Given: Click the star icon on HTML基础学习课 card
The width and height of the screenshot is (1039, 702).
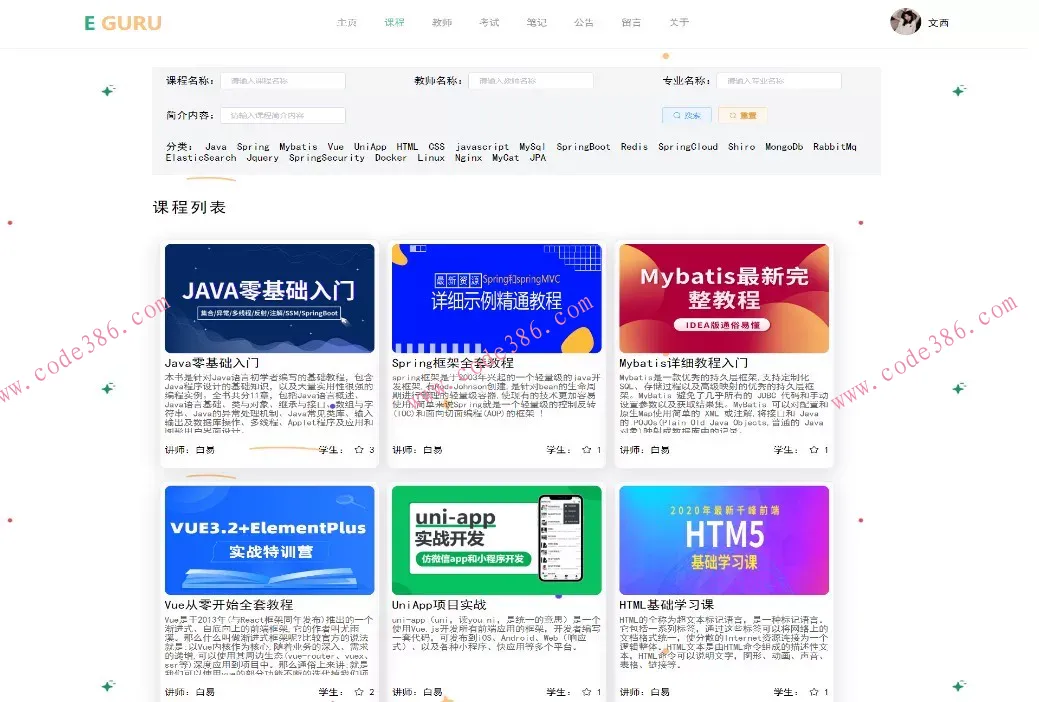Looking at the screenshot, I should click(x=814, y=691).
